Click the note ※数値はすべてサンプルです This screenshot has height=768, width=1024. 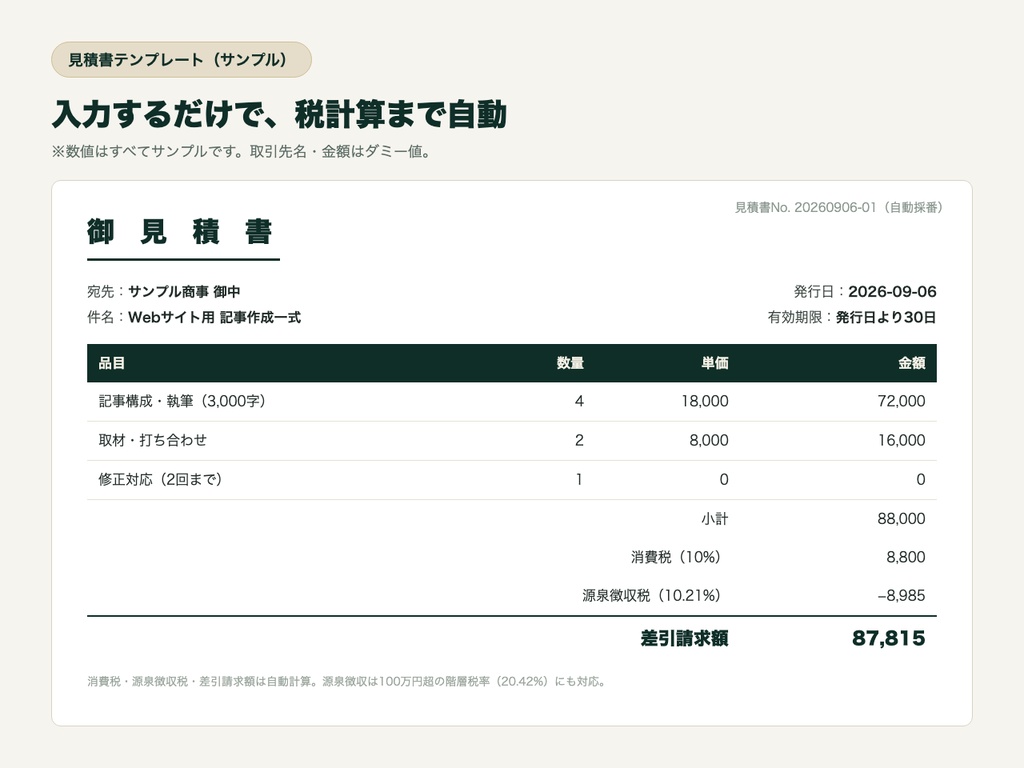(241, 152)
